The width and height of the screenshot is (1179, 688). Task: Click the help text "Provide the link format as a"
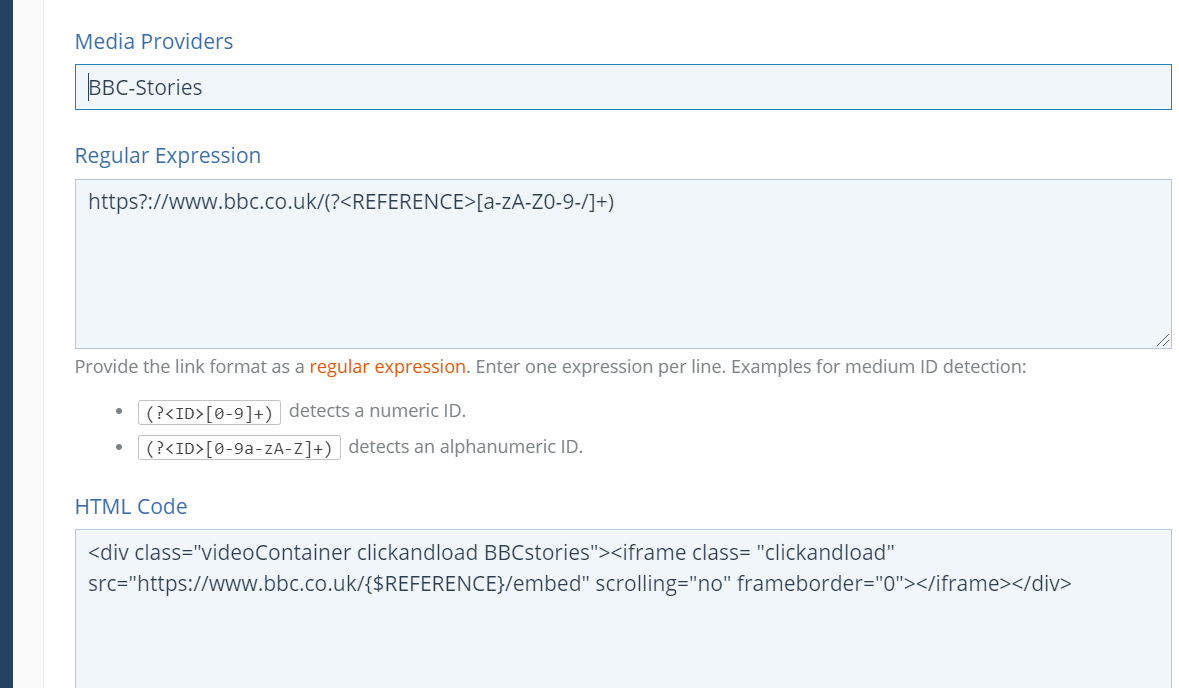tap(189, 366)
